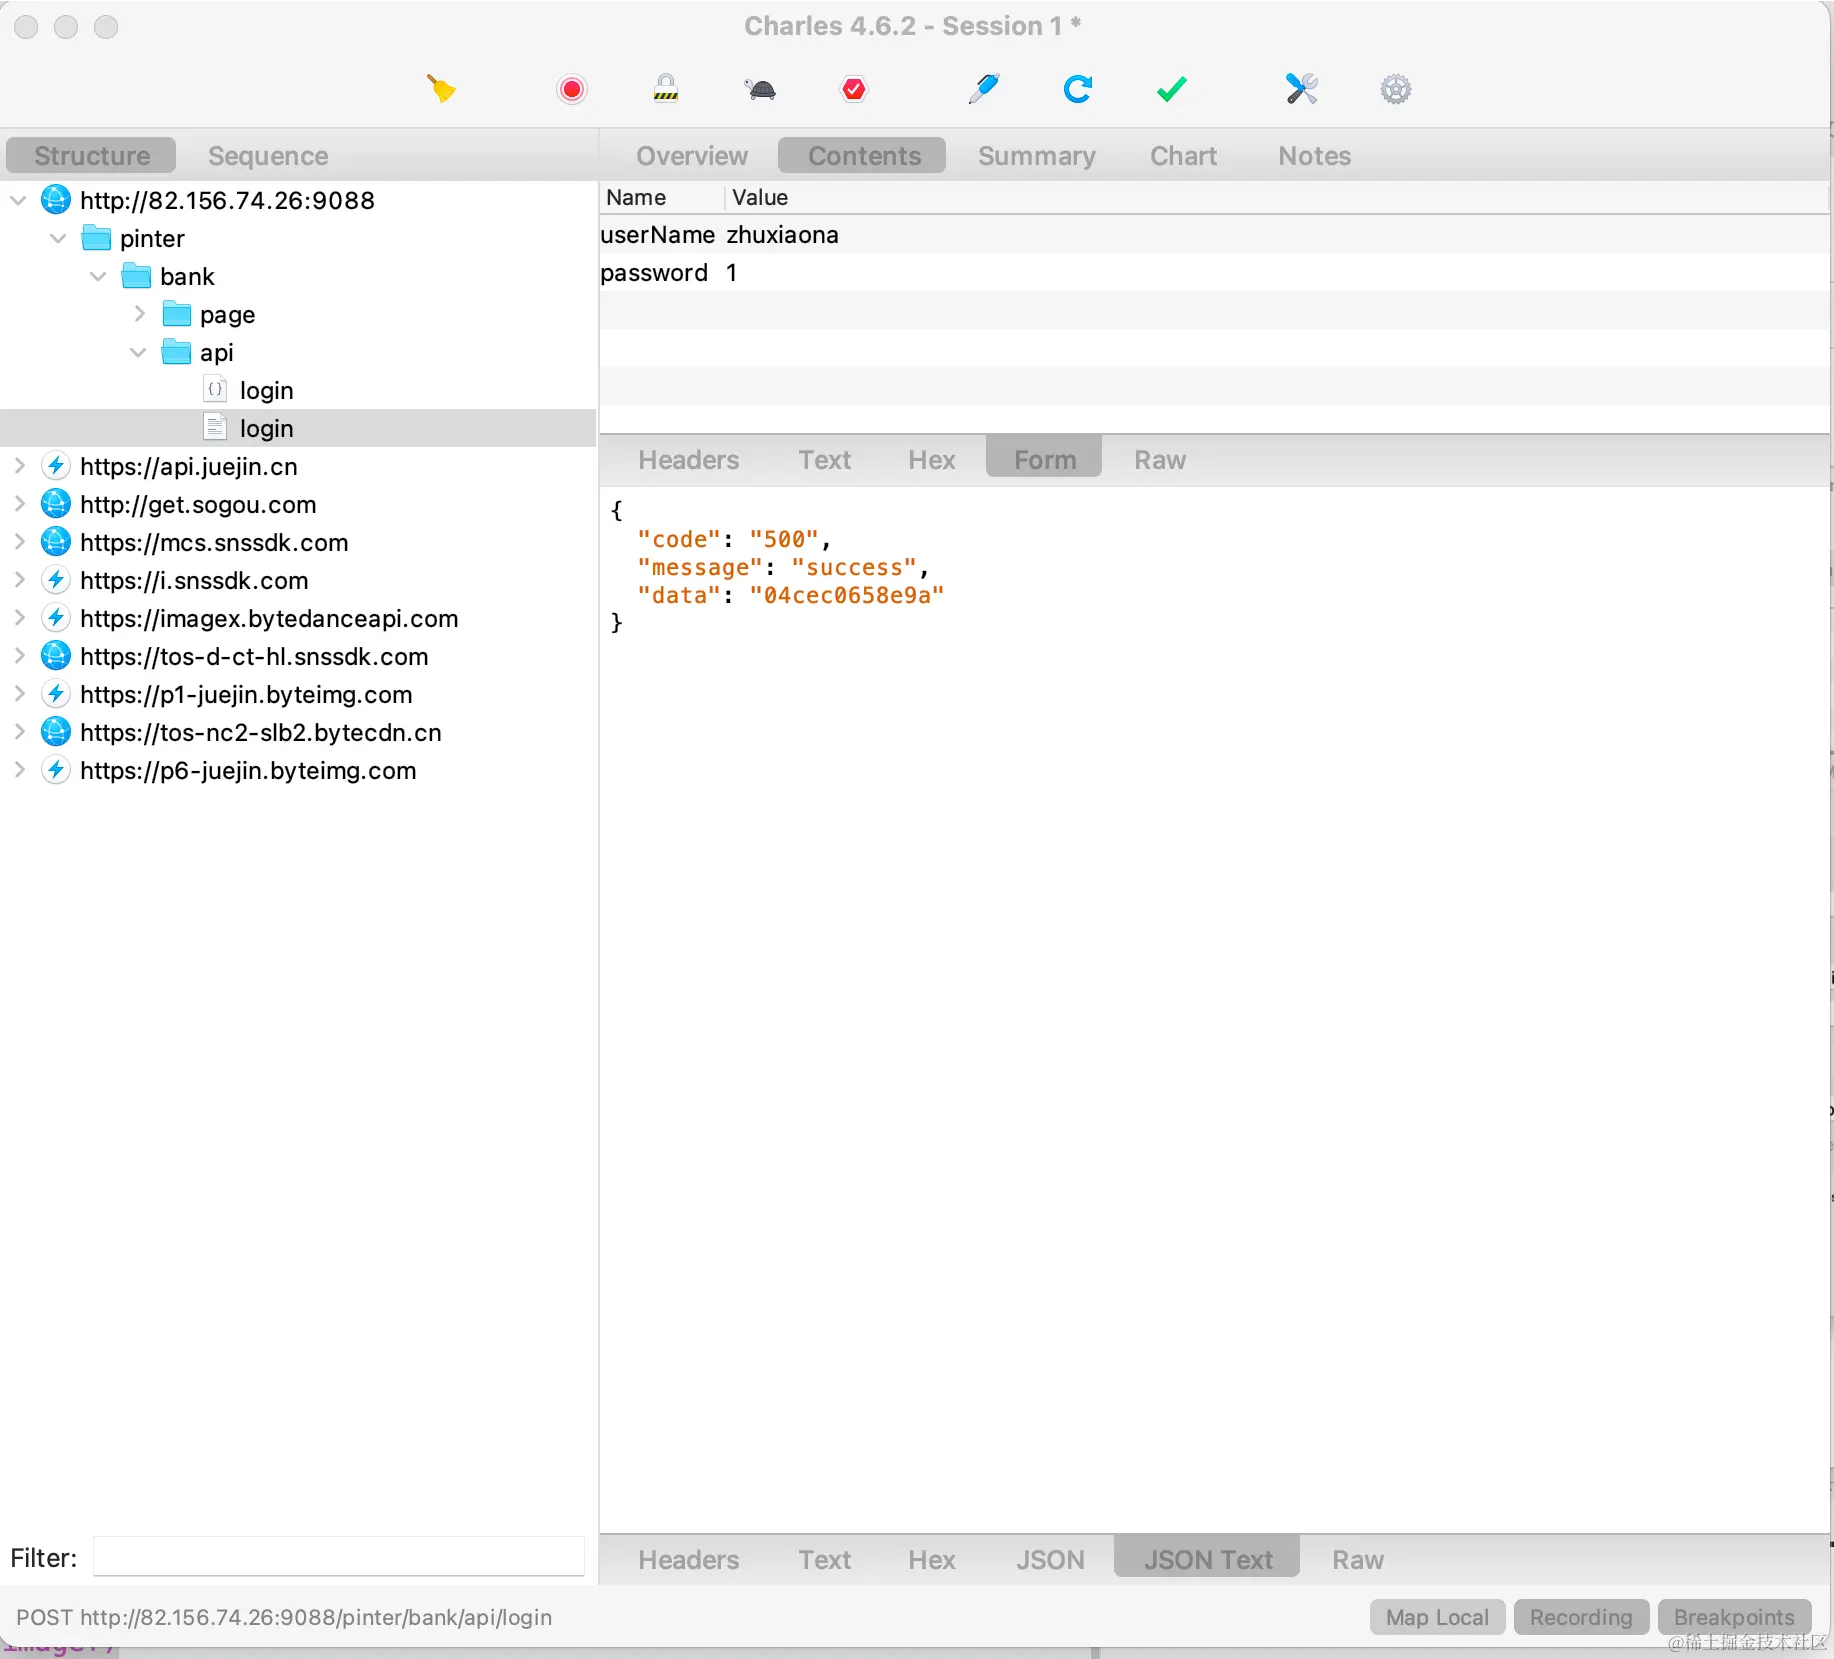1834x1659 pixels.
Task: Click the Recording status button
Action: pyautogui.click(x=1580, y=1617)
